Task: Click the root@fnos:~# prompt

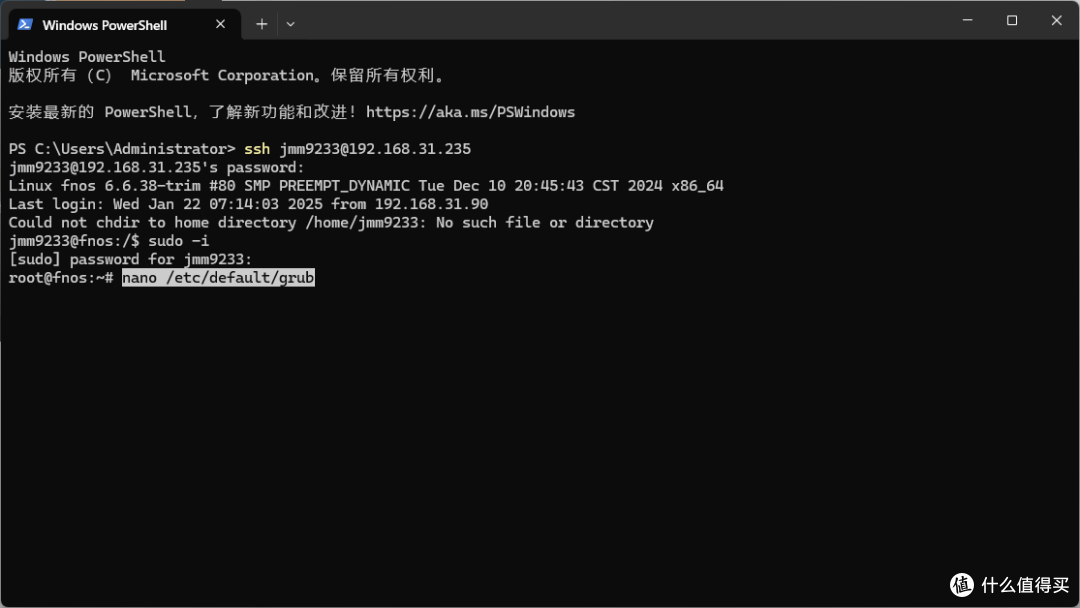Action: tap(61, 277)
